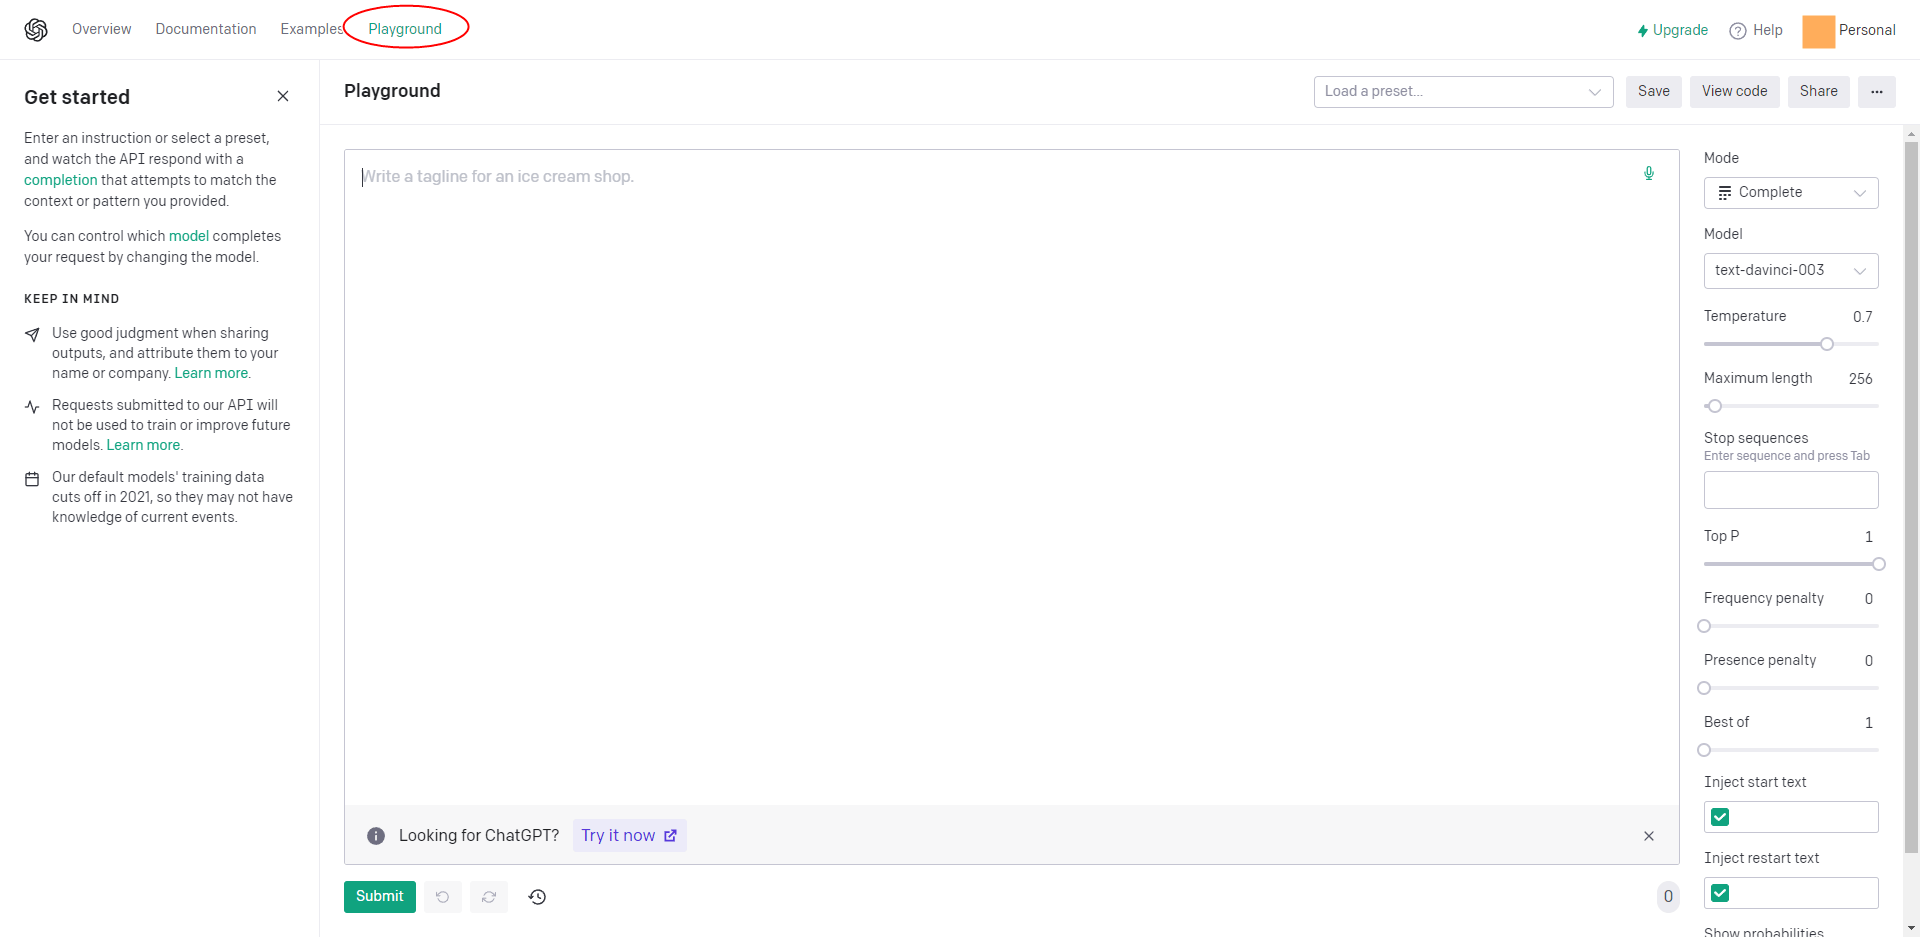Click the undo icon next to Submit

[442, 897]
